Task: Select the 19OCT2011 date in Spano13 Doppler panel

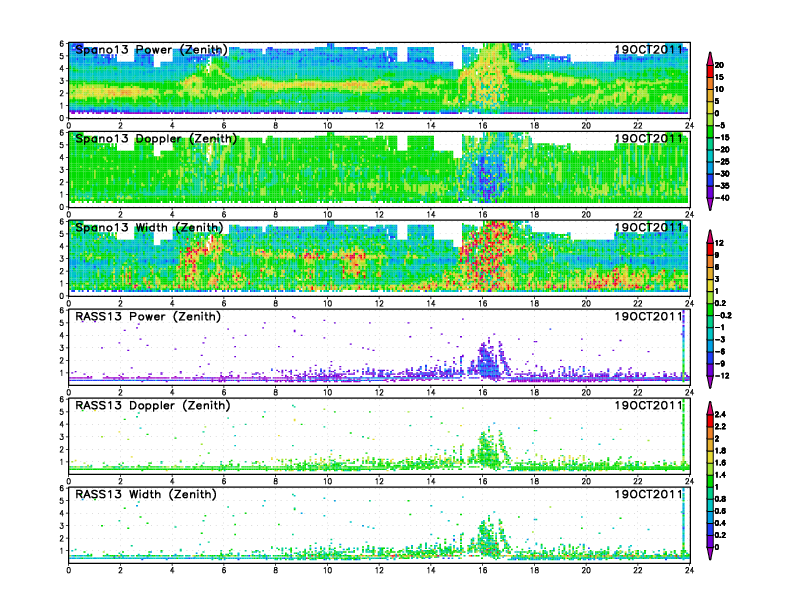Action: click(648, 138)
